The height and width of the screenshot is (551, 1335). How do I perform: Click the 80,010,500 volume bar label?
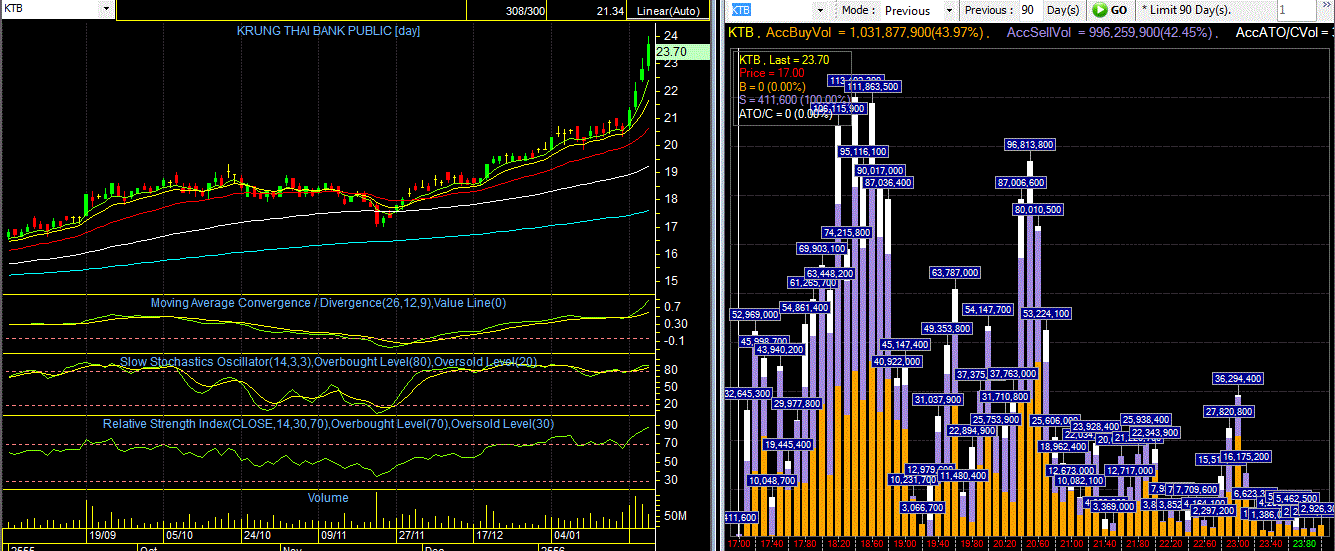(x=1038, y=211)
